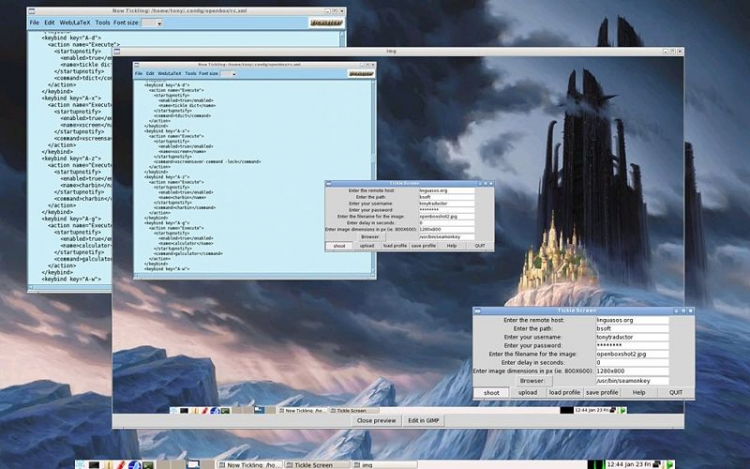
Task: Focus the remote host field in the large Tickle Screen window
Action: tap(630, 320)
